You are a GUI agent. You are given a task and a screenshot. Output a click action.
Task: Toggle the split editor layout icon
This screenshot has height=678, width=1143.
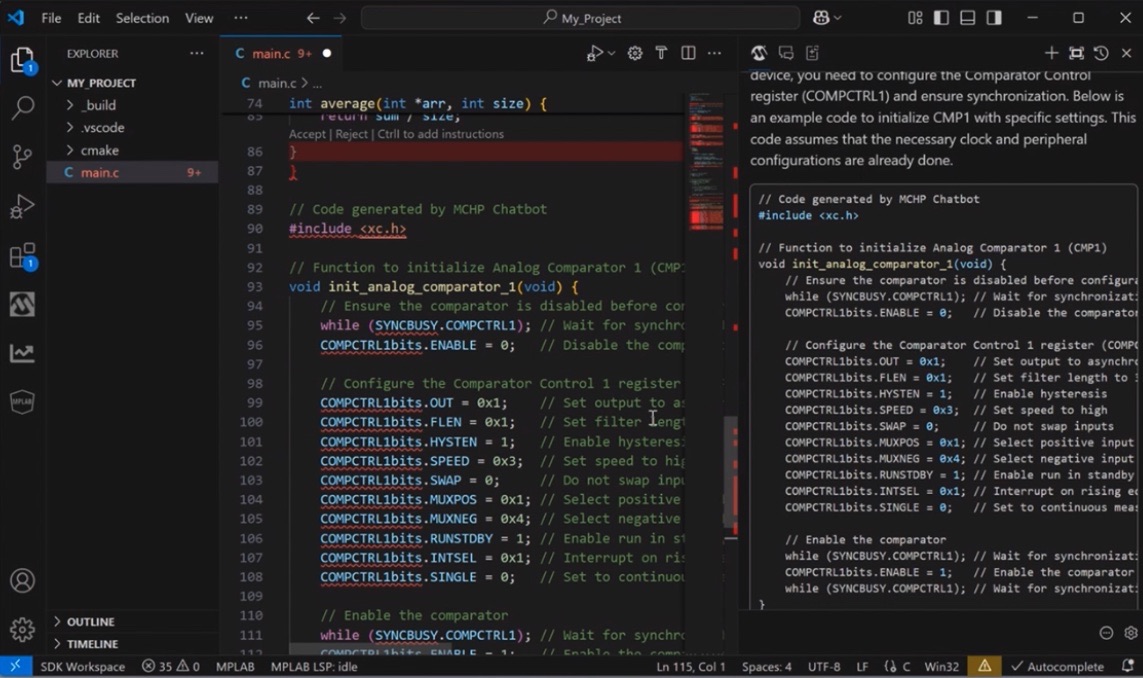point(688,53)
